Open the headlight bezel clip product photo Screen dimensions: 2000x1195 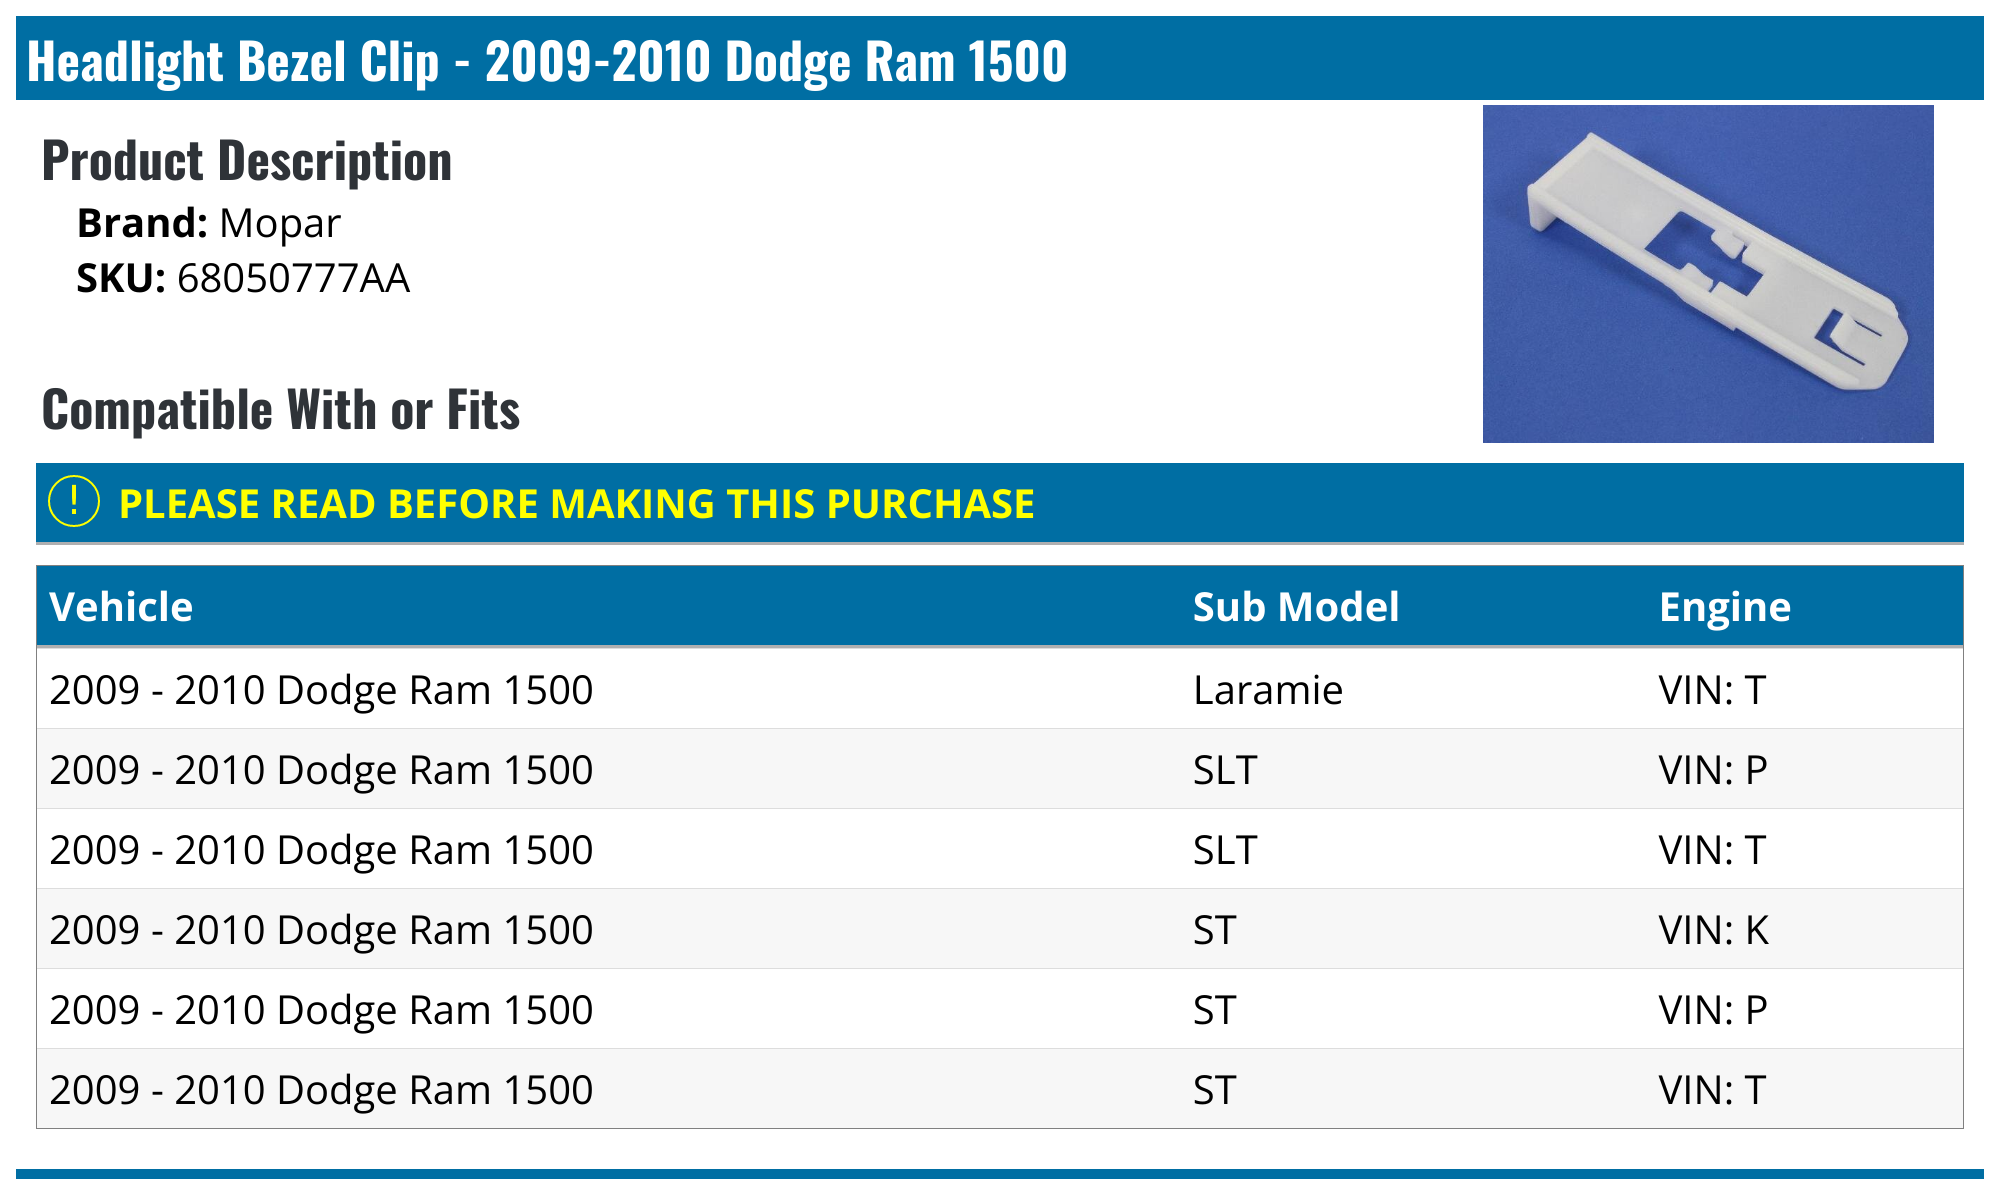coord(1707,274)
